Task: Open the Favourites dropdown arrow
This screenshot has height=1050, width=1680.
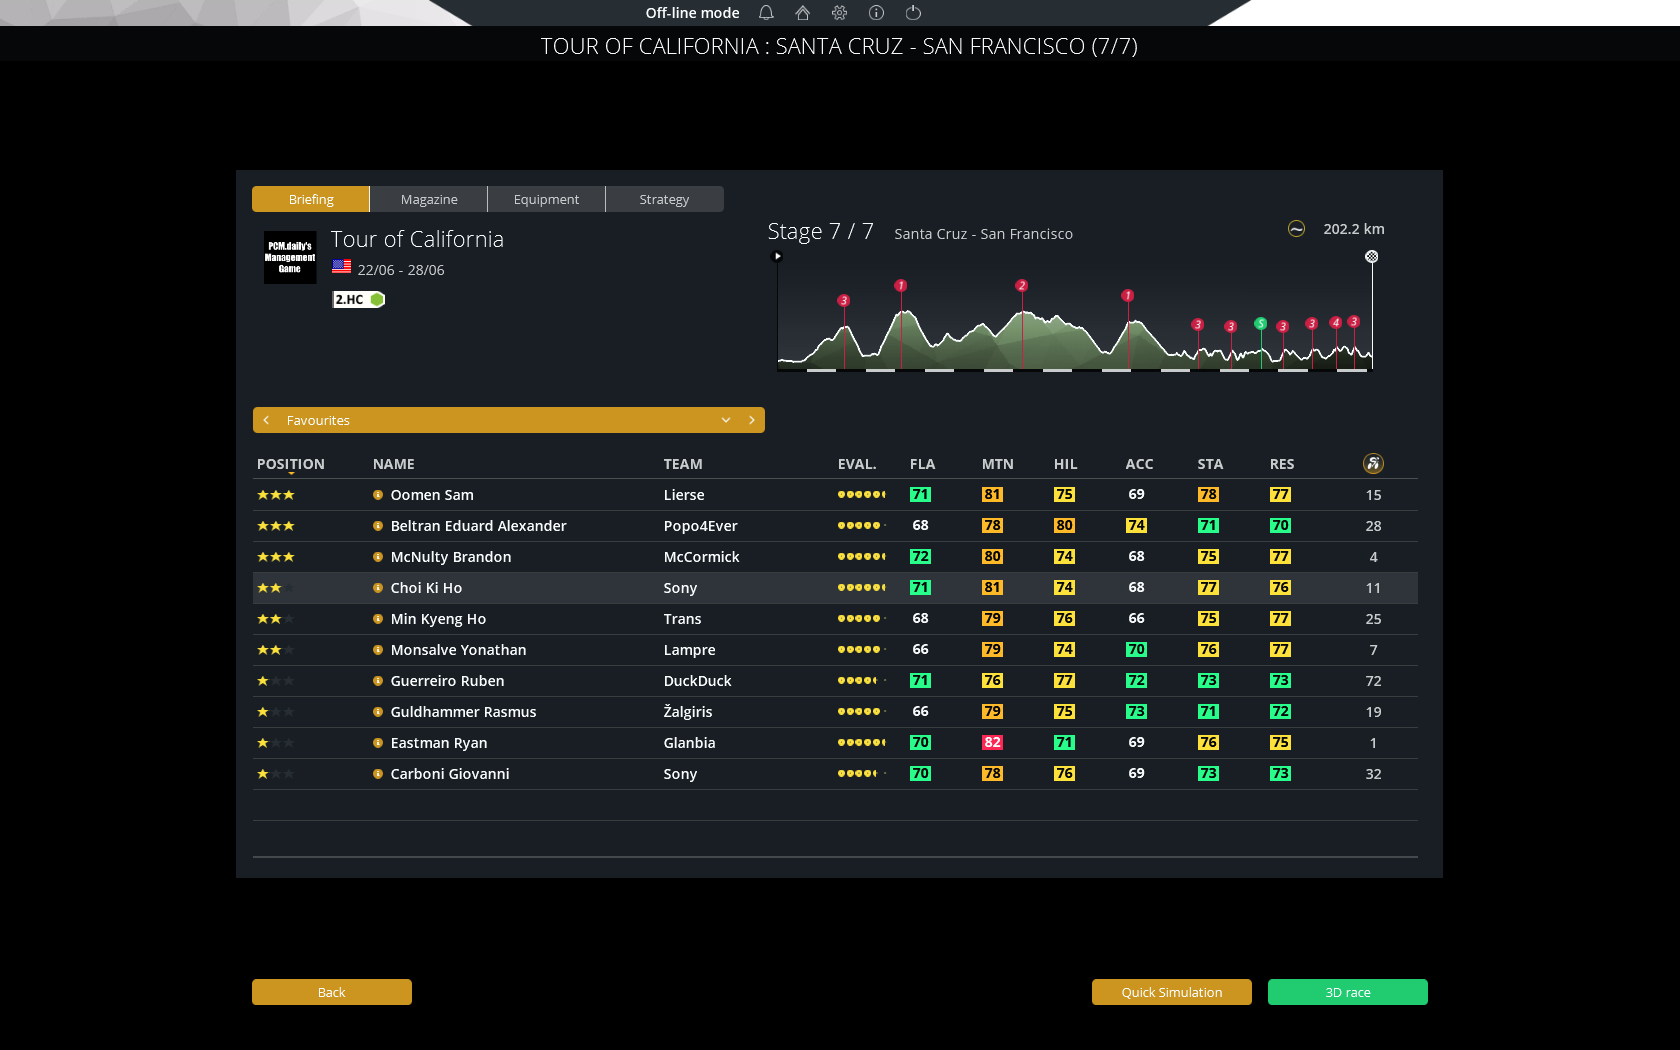Action: point(726,420)
